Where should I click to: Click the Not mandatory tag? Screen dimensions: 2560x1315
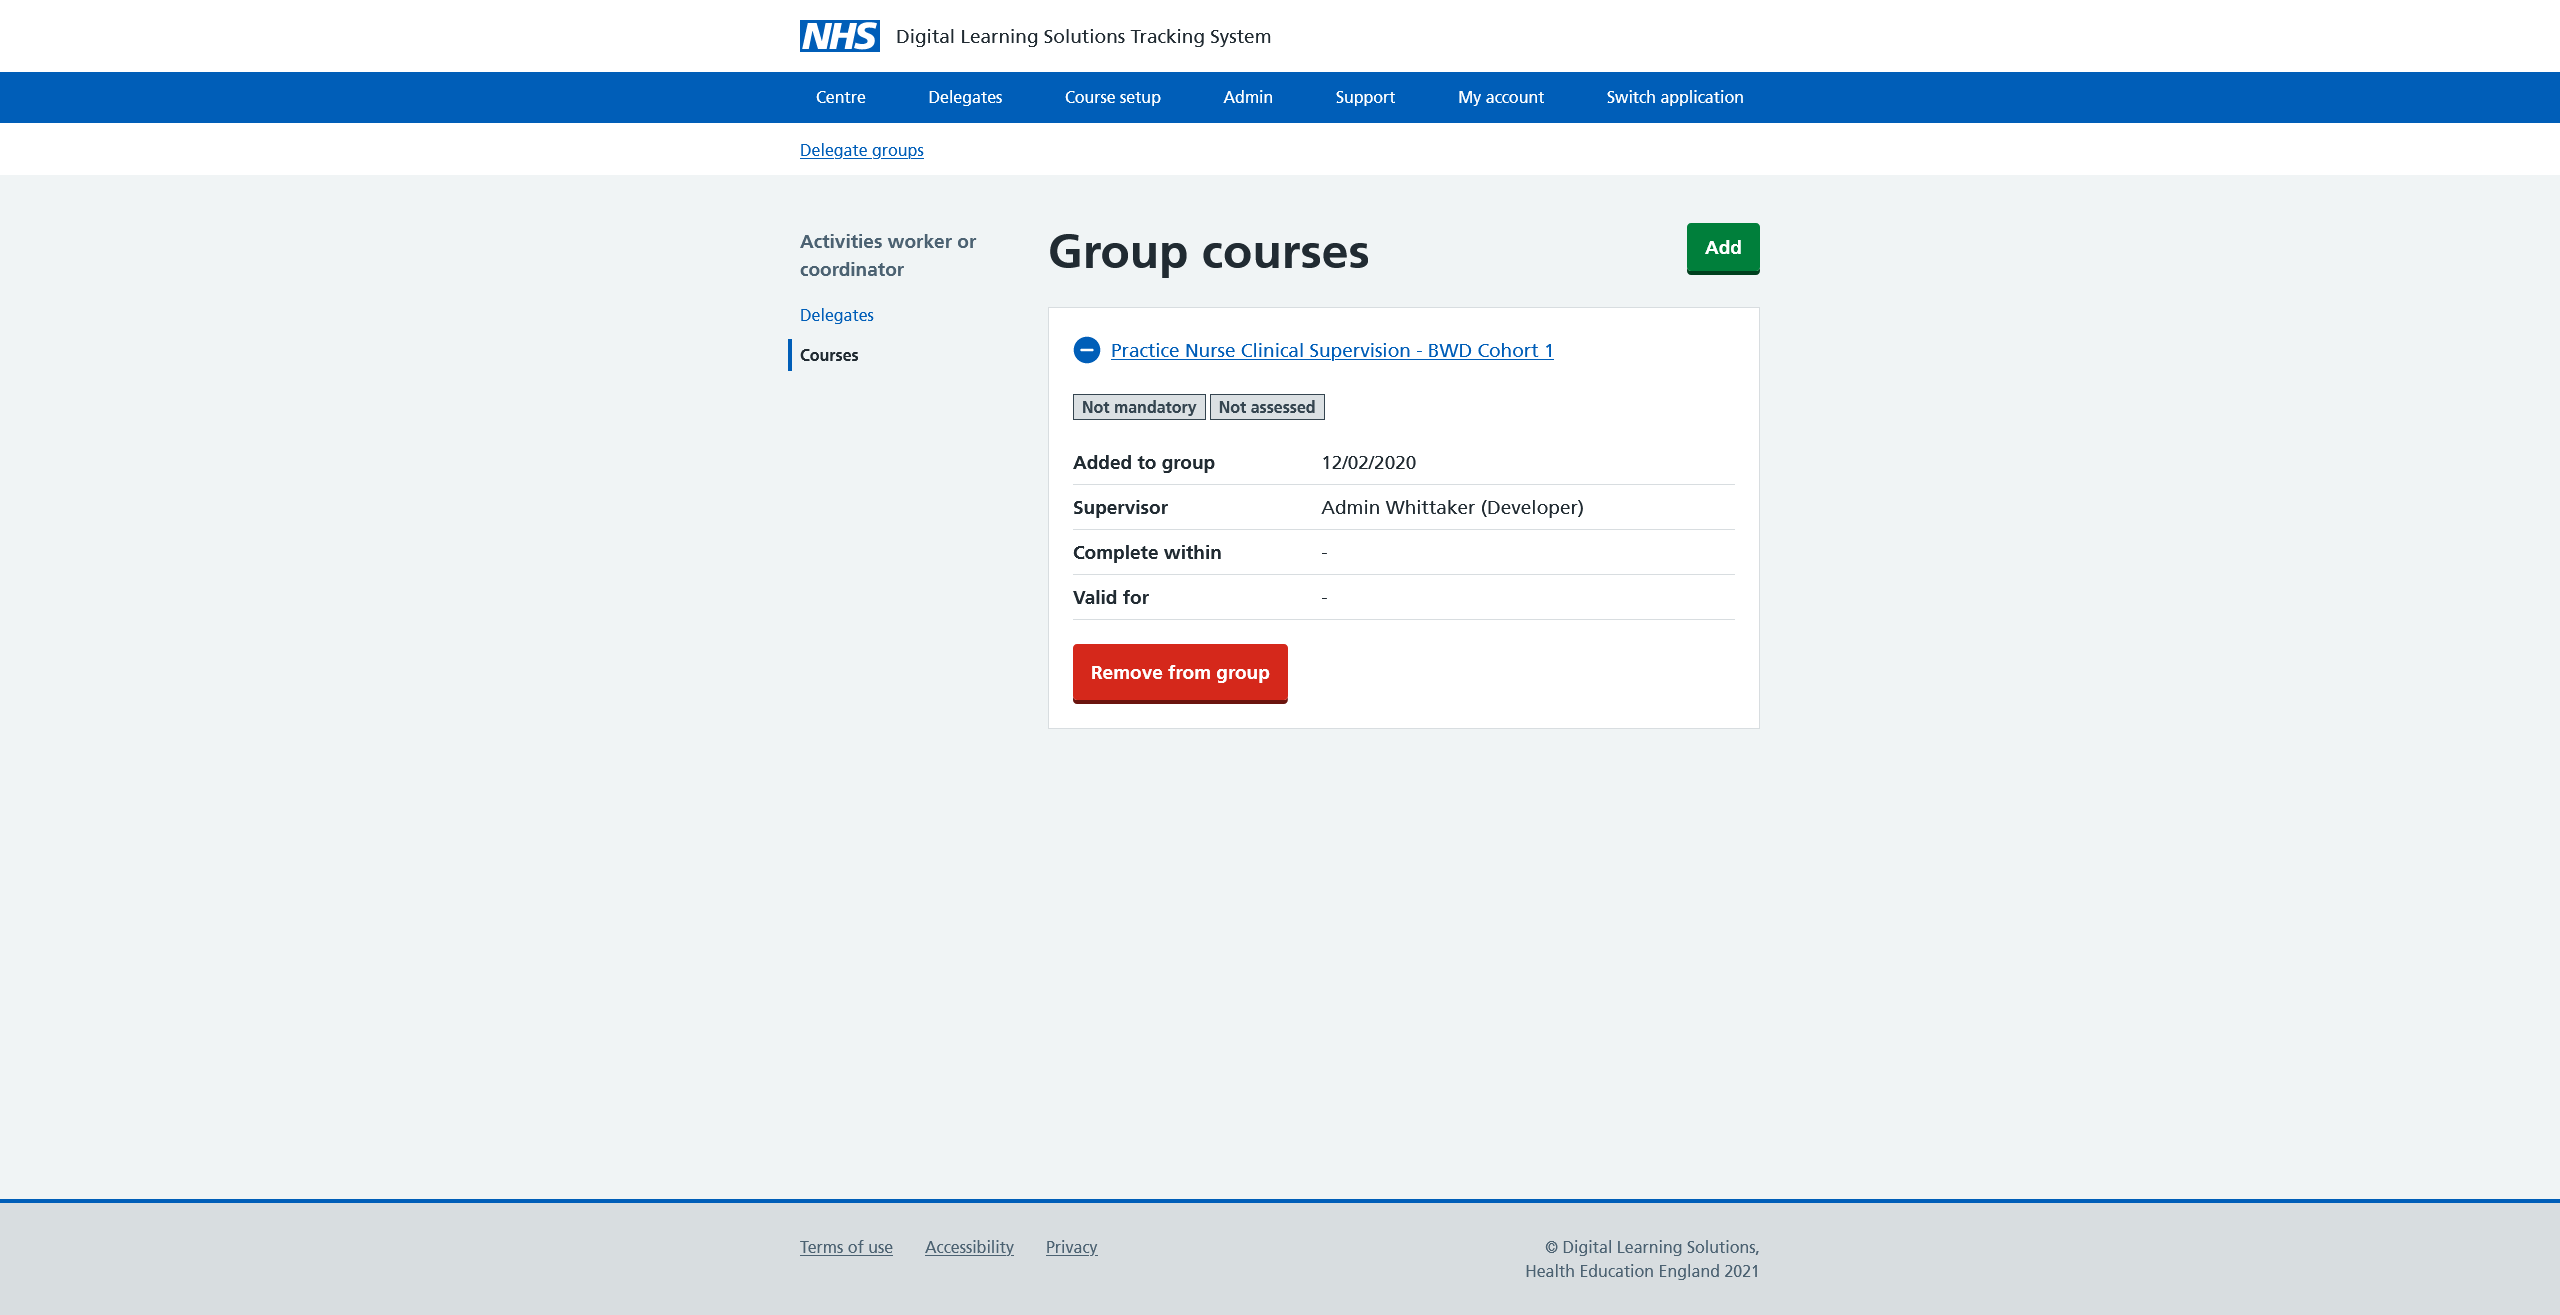pos(1138,407)
